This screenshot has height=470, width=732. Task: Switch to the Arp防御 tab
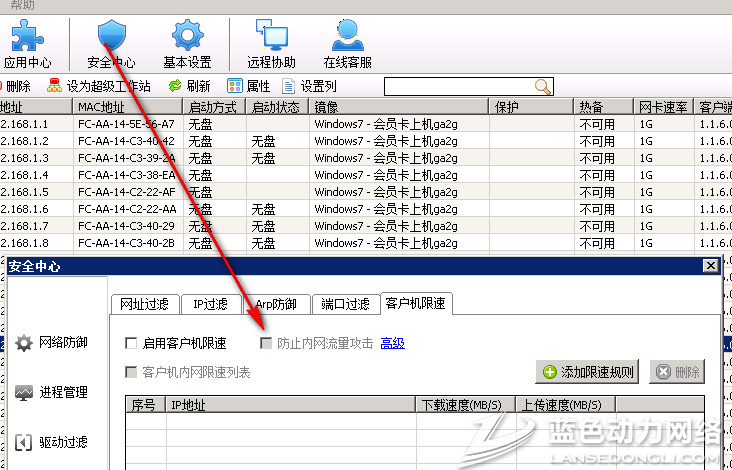click(275, 304)
